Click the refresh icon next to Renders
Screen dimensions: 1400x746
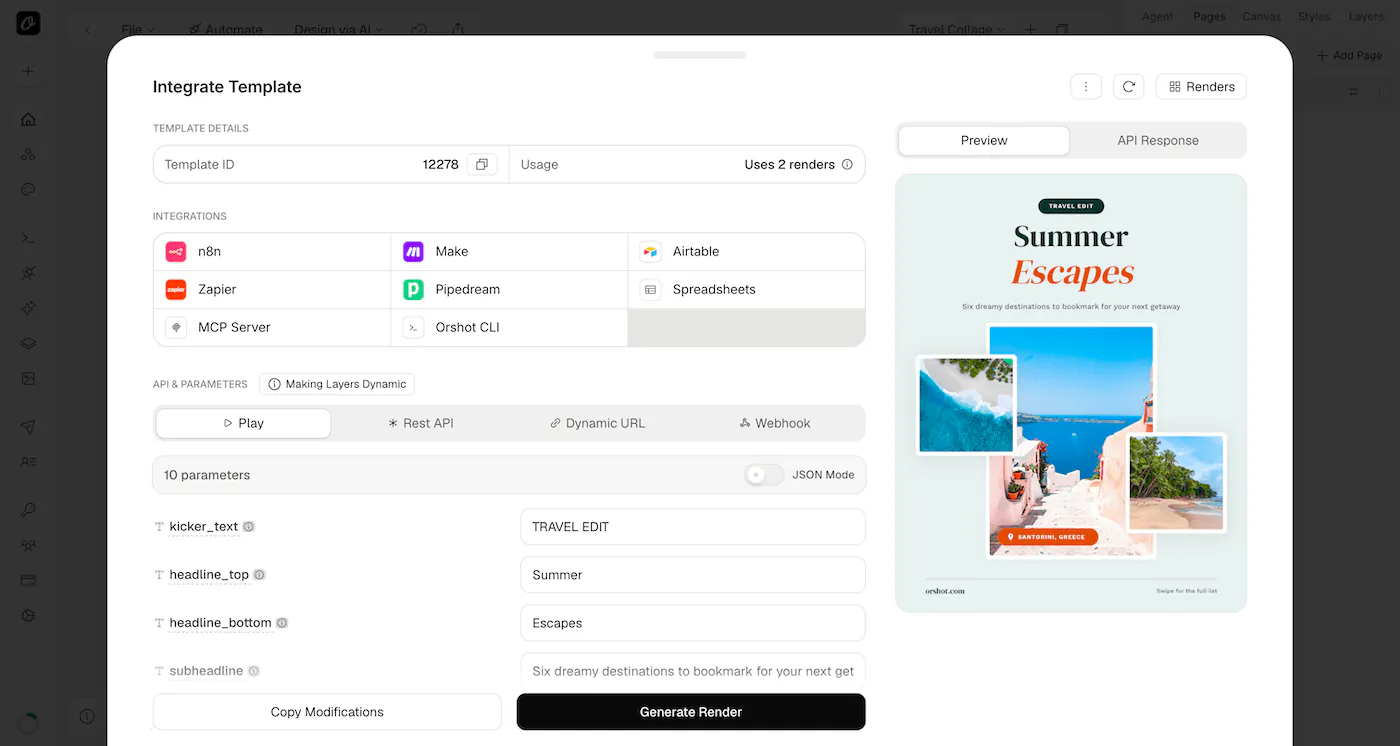pyautogui.click(x=1128, y=87)
